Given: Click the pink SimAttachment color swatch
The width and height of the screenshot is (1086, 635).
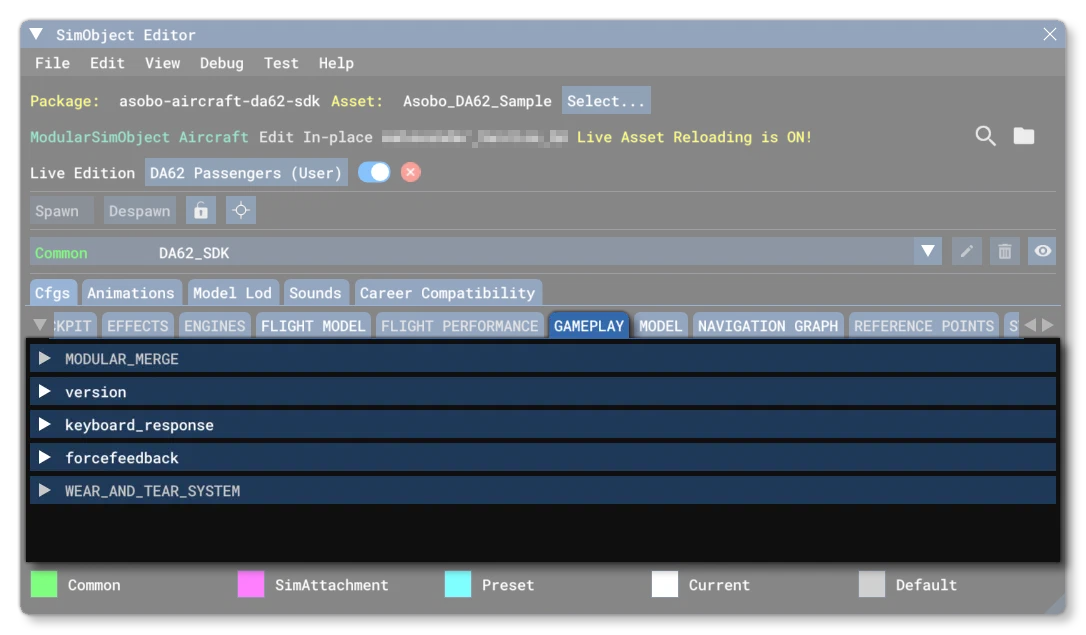Looking at the screenshot, I should pos(251,584).
